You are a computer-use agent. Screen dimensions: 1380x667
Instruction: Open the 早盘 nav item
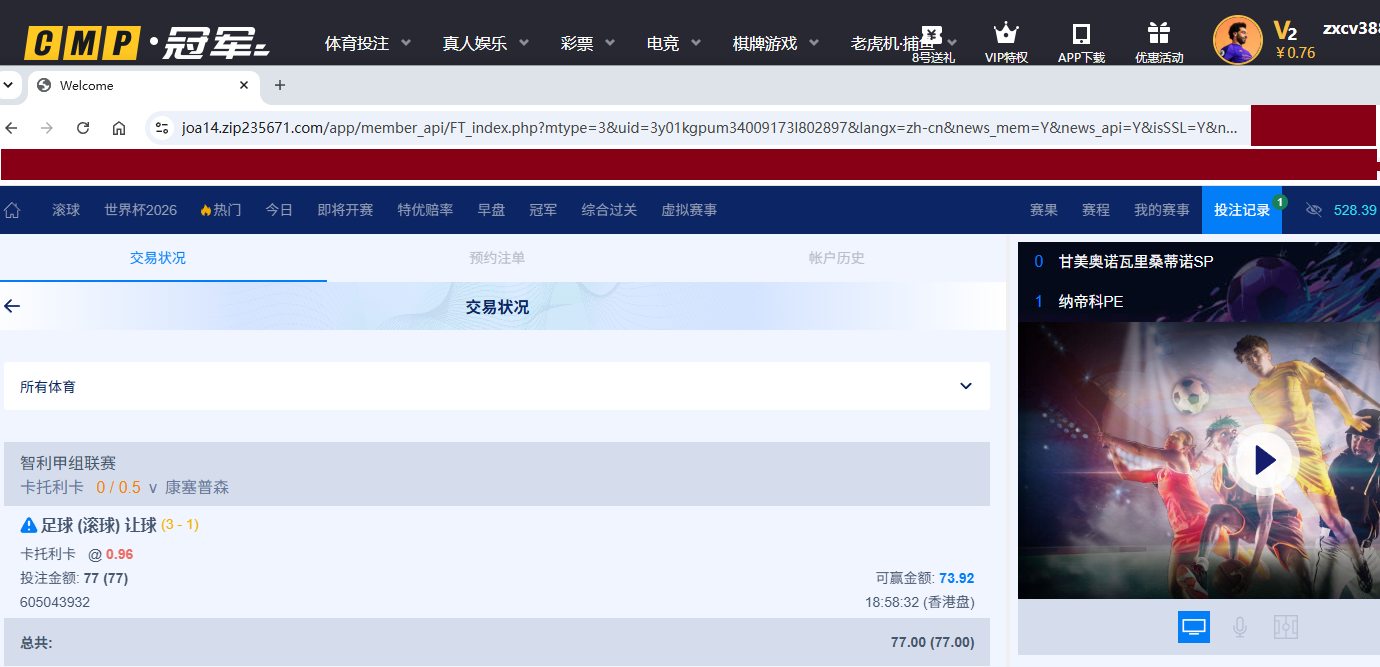[491, 210]
